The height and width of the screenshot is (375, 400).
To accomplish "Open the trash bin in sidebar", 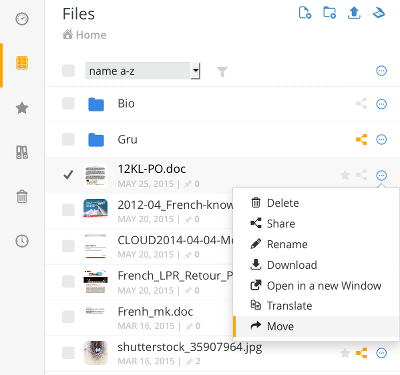I will point(22,196).
